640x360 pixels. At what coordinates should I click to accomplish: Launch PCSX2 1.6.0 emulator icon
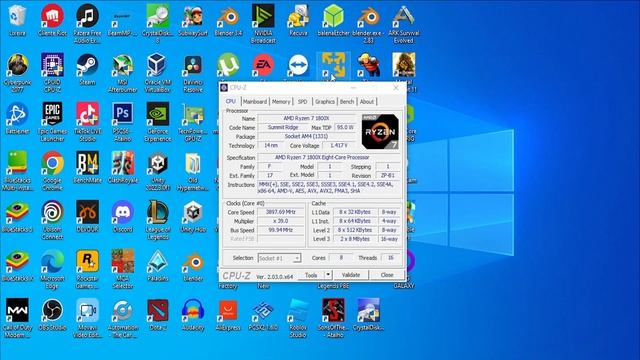(x=263, y=314)
